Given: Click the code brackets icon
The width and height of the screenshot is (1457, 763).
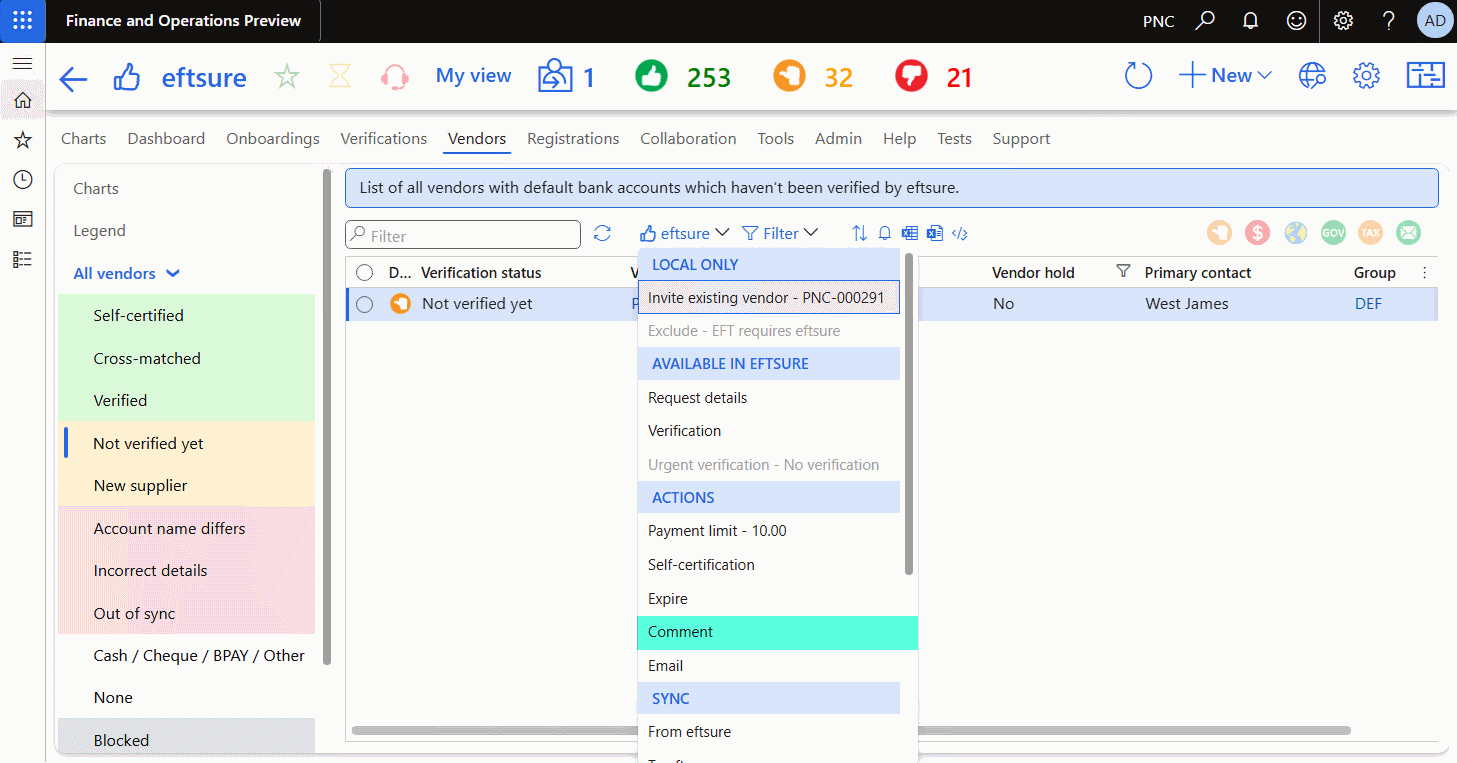Looking at the screenshot, I should pos(959,233).
